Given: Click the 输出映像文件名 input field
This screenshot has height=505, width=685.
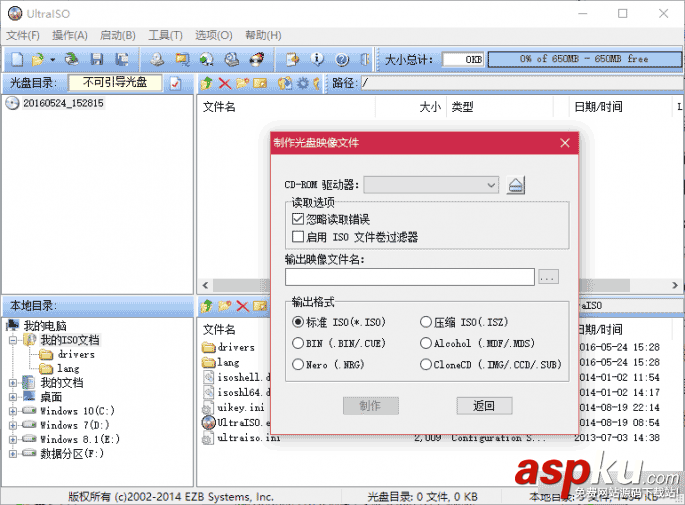Looking at the screenshot, I should click(410, 277).
